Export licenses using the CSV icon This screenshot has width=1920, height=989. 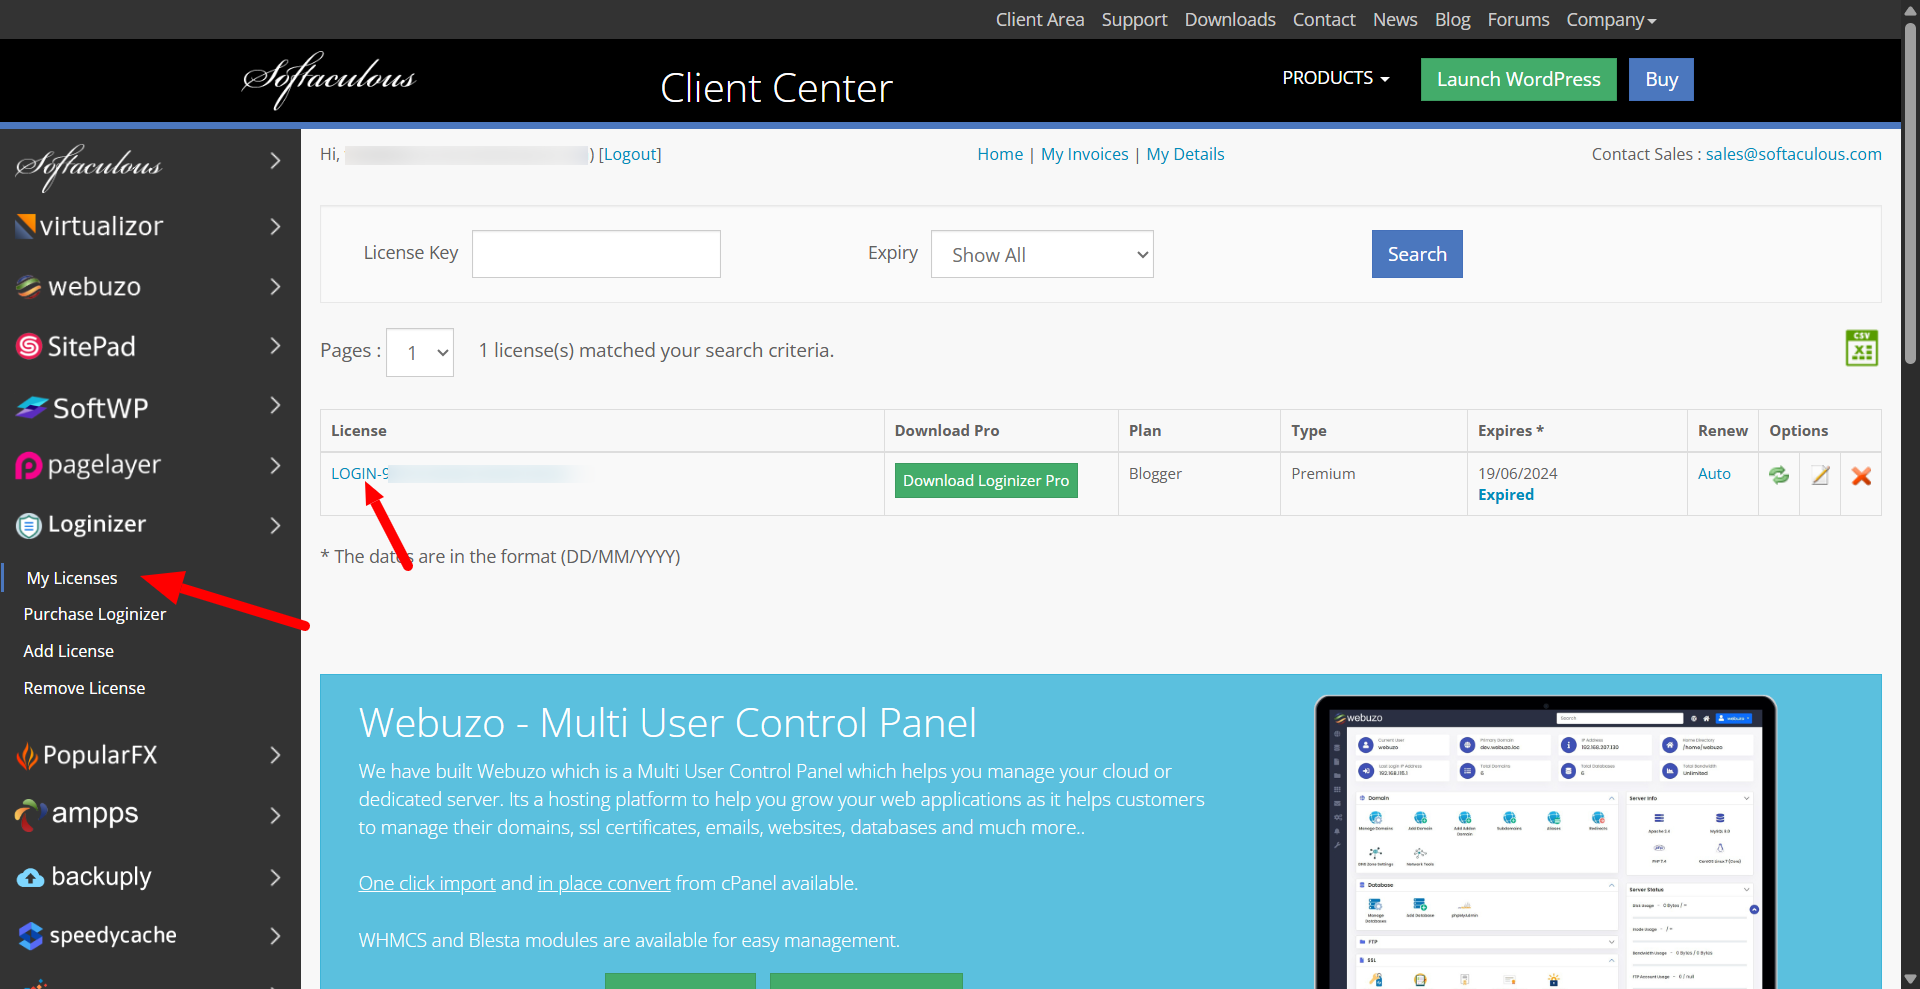pyautogui.click(x=1861, y=348)
